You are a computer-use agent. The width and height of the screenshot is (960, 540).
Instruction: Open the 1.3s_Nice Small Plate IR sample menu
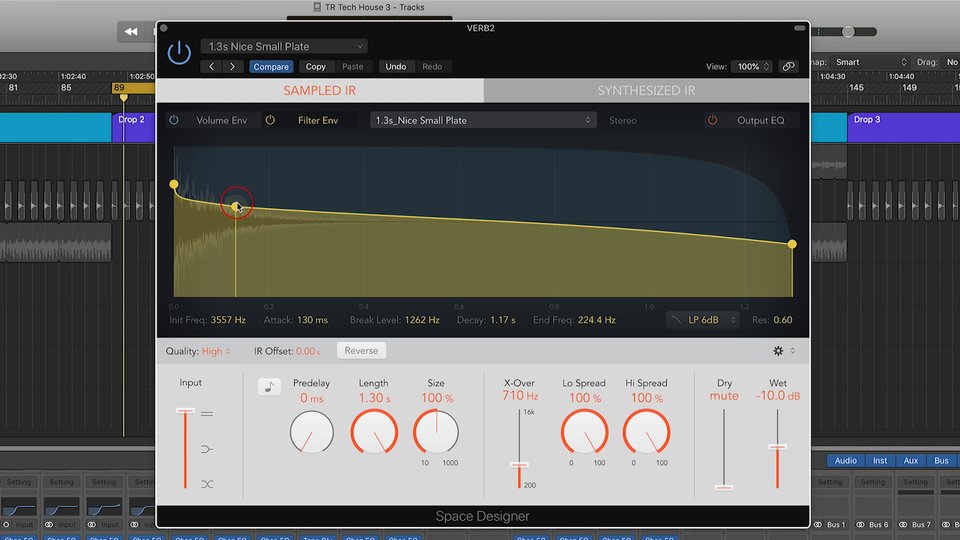(482, 121)
